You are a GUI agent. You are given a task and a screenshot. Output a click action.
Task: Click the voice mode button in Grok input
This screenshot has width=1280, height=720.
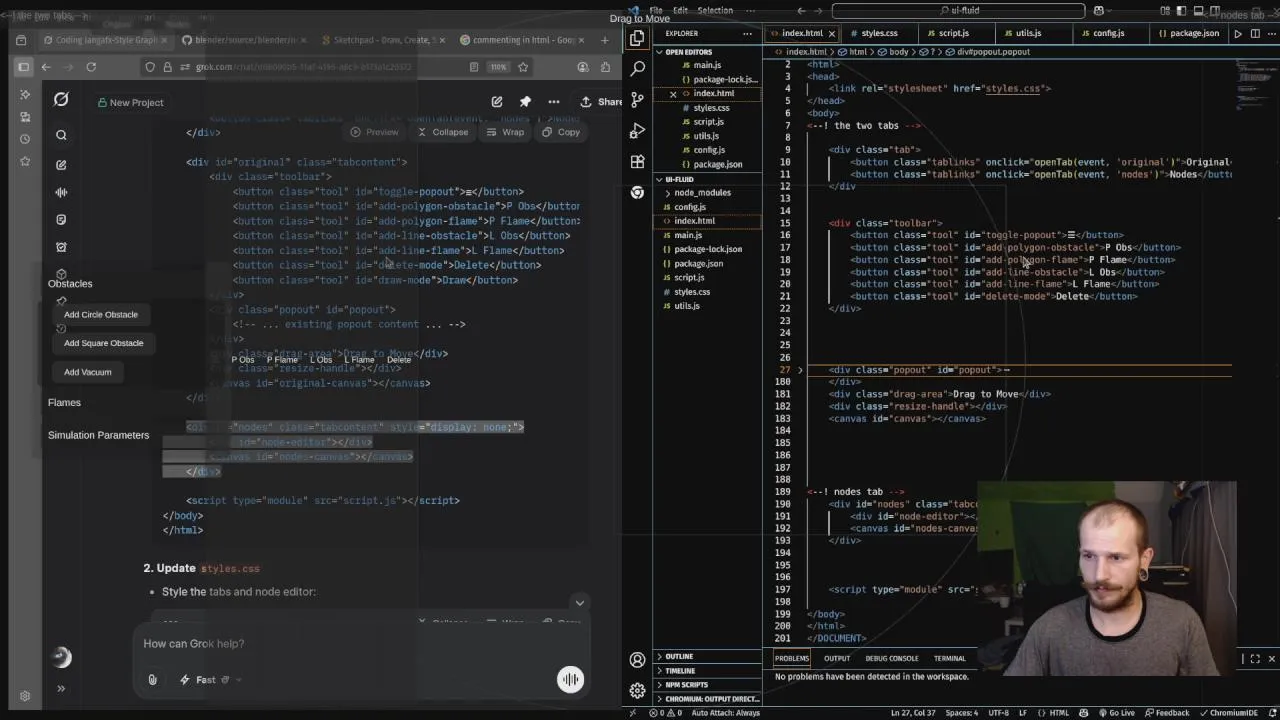point(570,679)
